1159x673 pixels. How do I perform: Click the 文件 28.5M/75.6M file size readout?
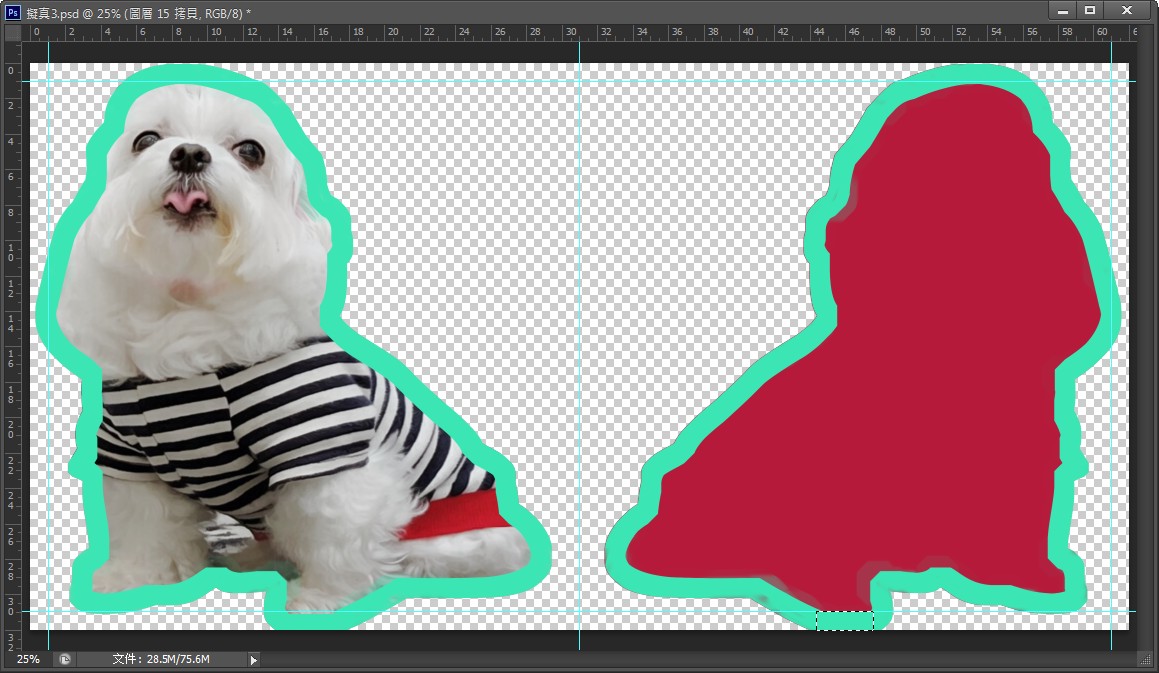[160, 660]
